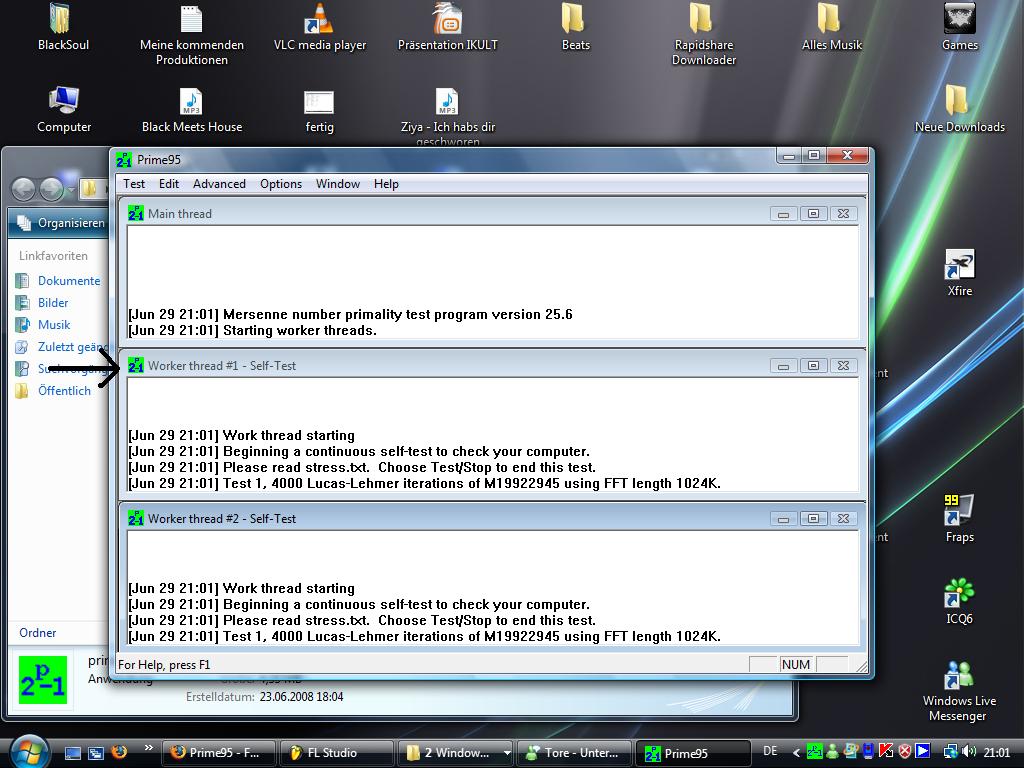Click the taskbar clock 21:01
The height and width of the screenshot is (768, 1024).
click(997, 752)
